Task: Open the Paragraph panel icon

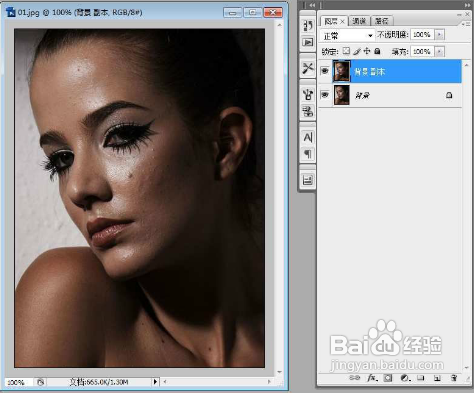Action: pyautogui.click(x=308, y=154)
